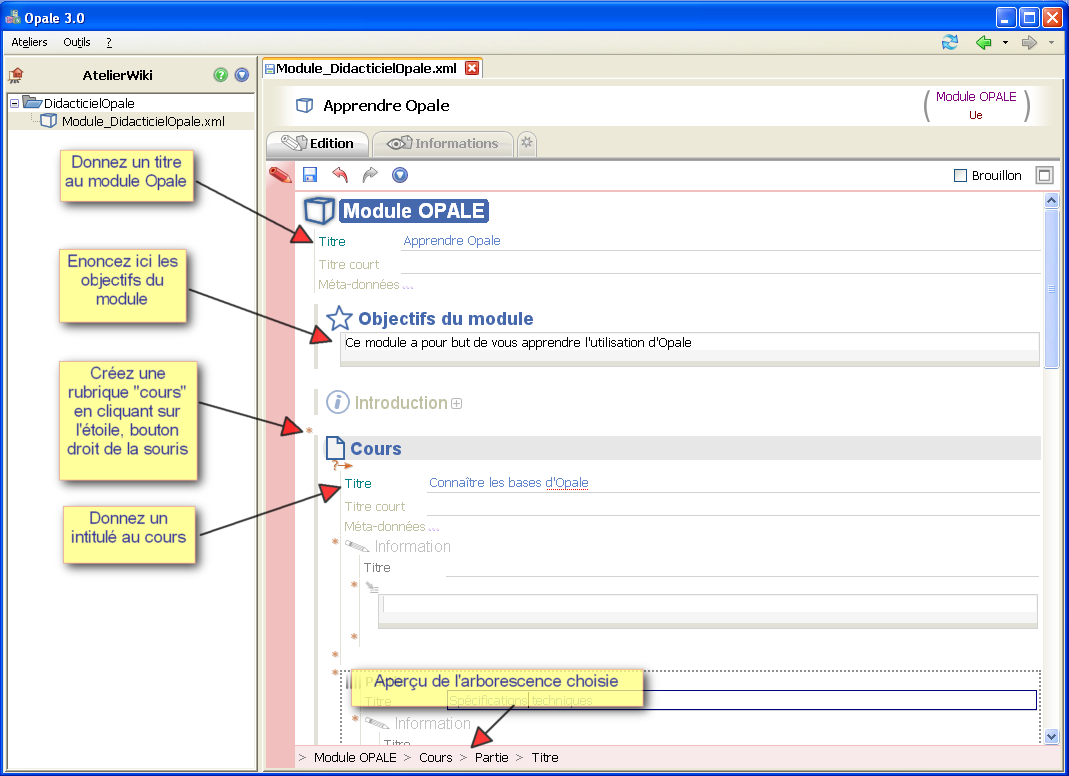Open the forward history dropdown arrow
The image size is (1069, 776).
point(1051,42)
